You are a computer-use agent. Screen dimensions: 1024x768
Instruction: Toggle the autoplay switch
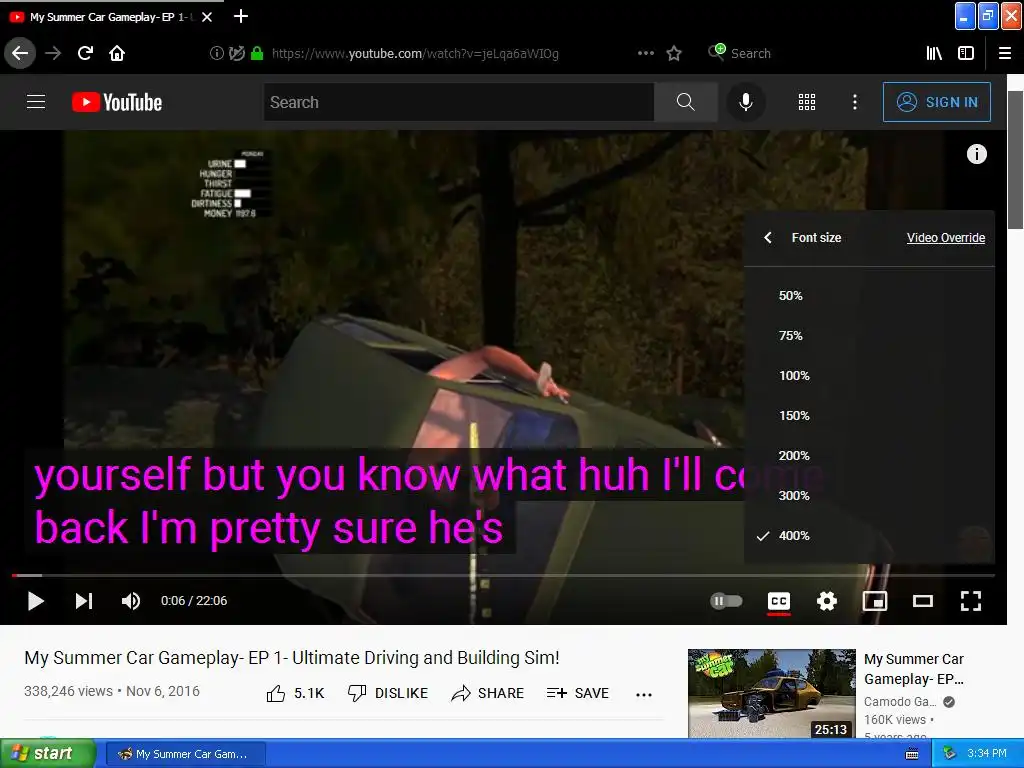coord(726,601)
